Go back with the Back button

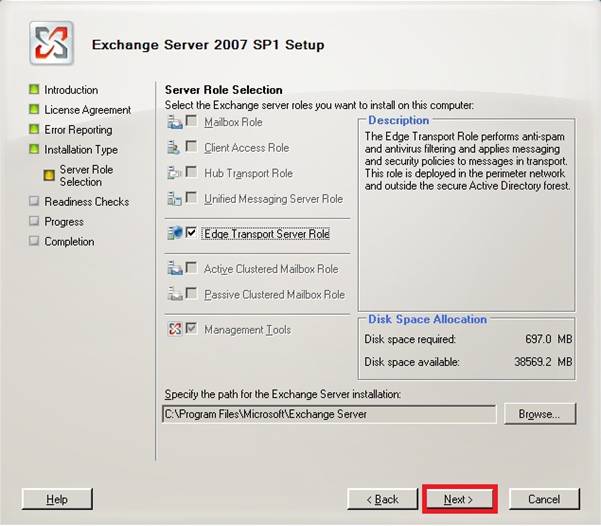click(382, 499)
